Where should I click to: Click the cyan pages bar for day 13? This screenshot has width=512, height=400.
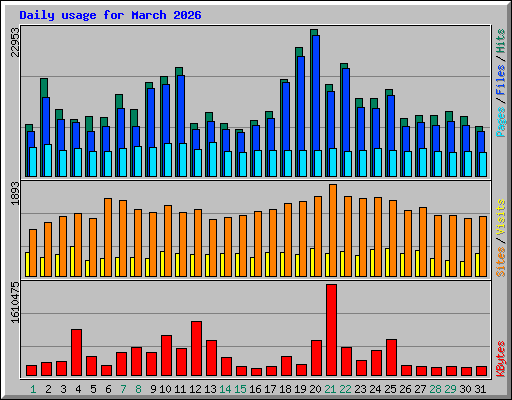[213, 159]
